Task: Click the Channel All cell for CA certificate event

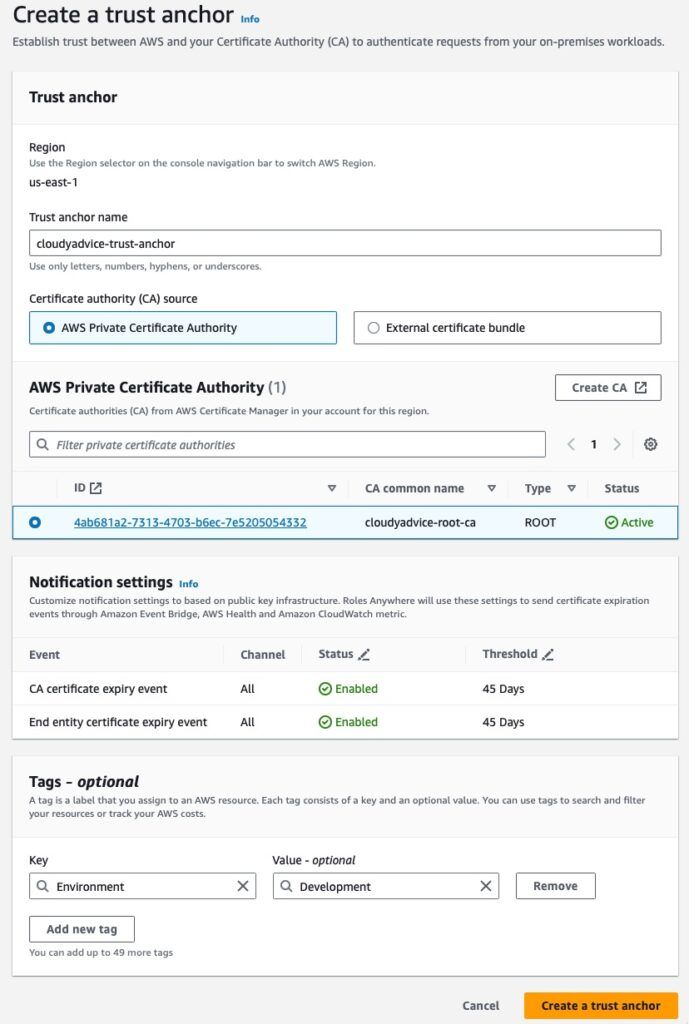Action: (x=248, y=689)
